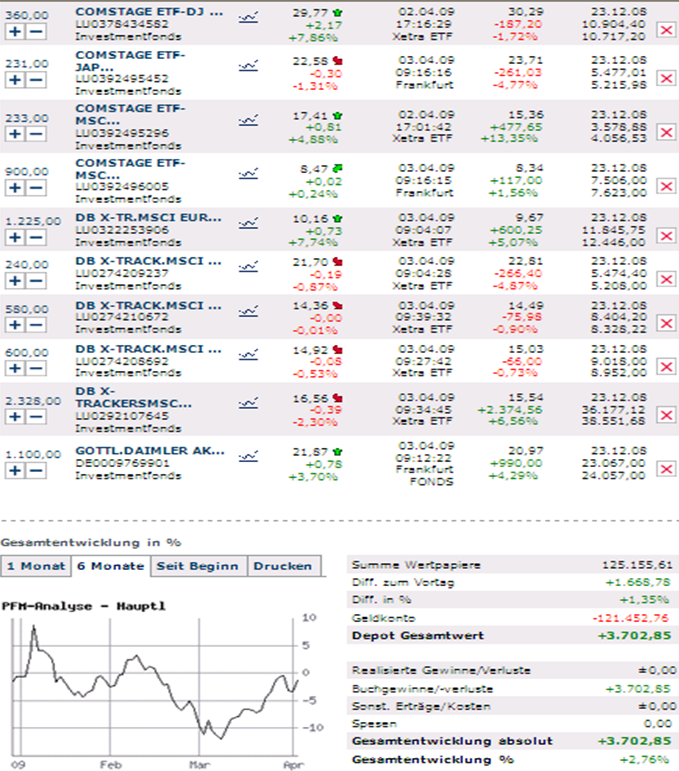This screenshot has height=771, width=679.
Task: Delete the LU0274210672 position with red X
Action: [667, 323]
